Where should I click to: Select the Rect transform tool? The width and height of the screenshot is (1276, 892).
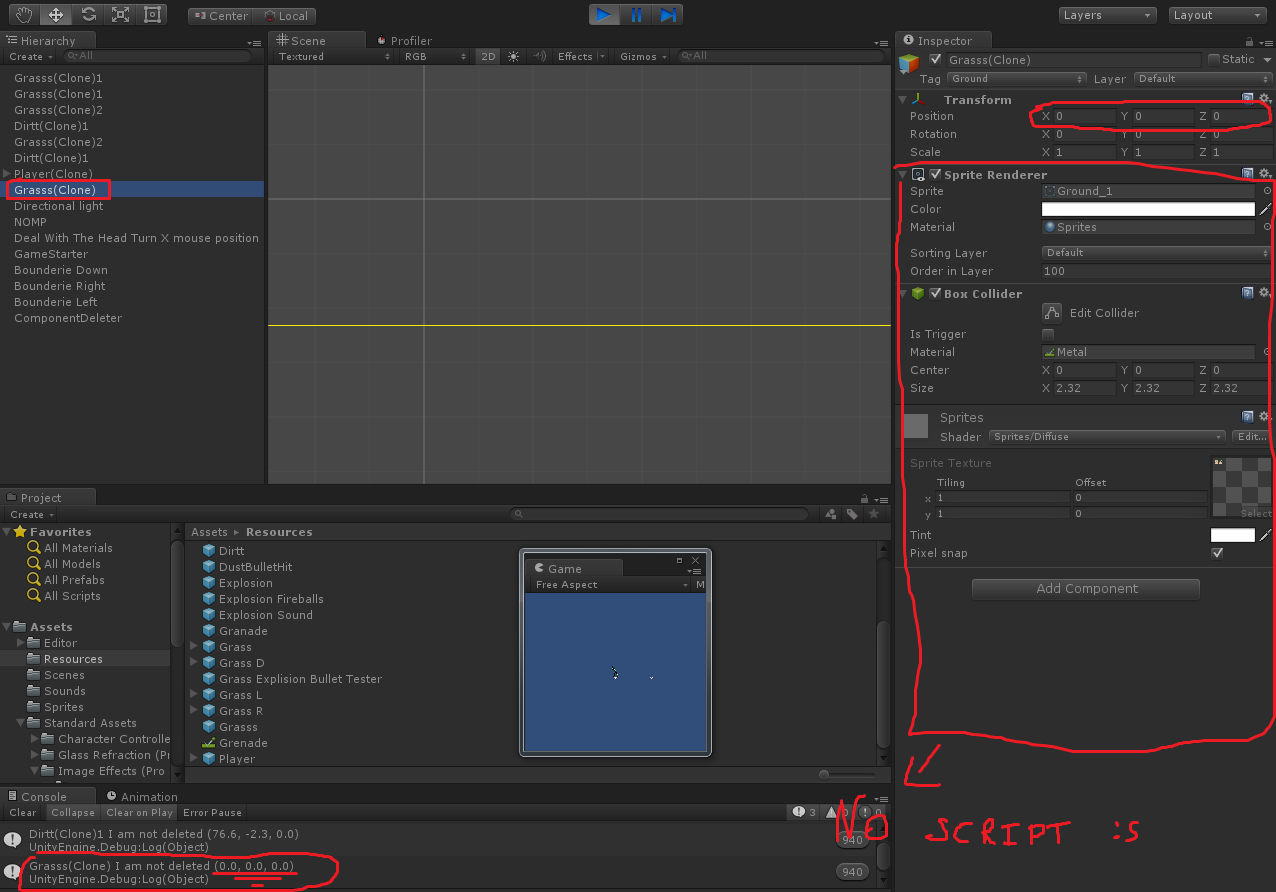(x=151, y=15)
